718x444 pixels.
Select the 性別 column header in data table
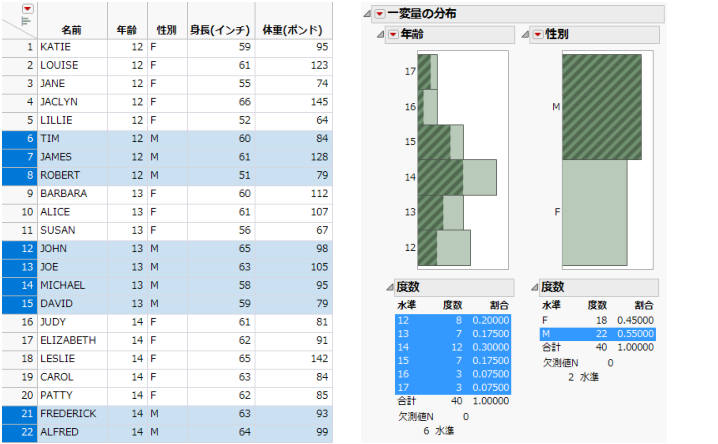167,30
